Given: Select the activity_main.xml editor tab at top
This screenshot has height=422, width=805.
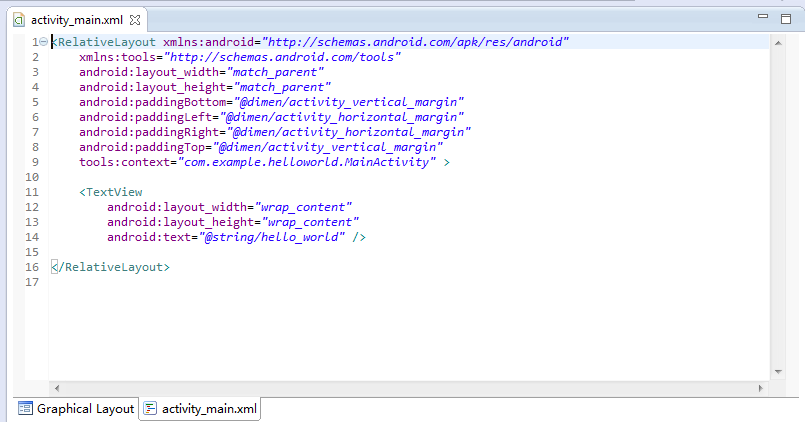Looking at the screenshot, I should point(77,20).
